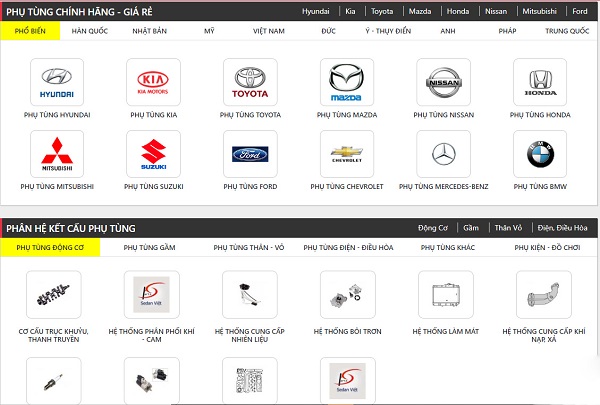Viewport: 600px width, 405px height.
Task: Click the intake exhaust pipe image tile
Action: point(543,294)
